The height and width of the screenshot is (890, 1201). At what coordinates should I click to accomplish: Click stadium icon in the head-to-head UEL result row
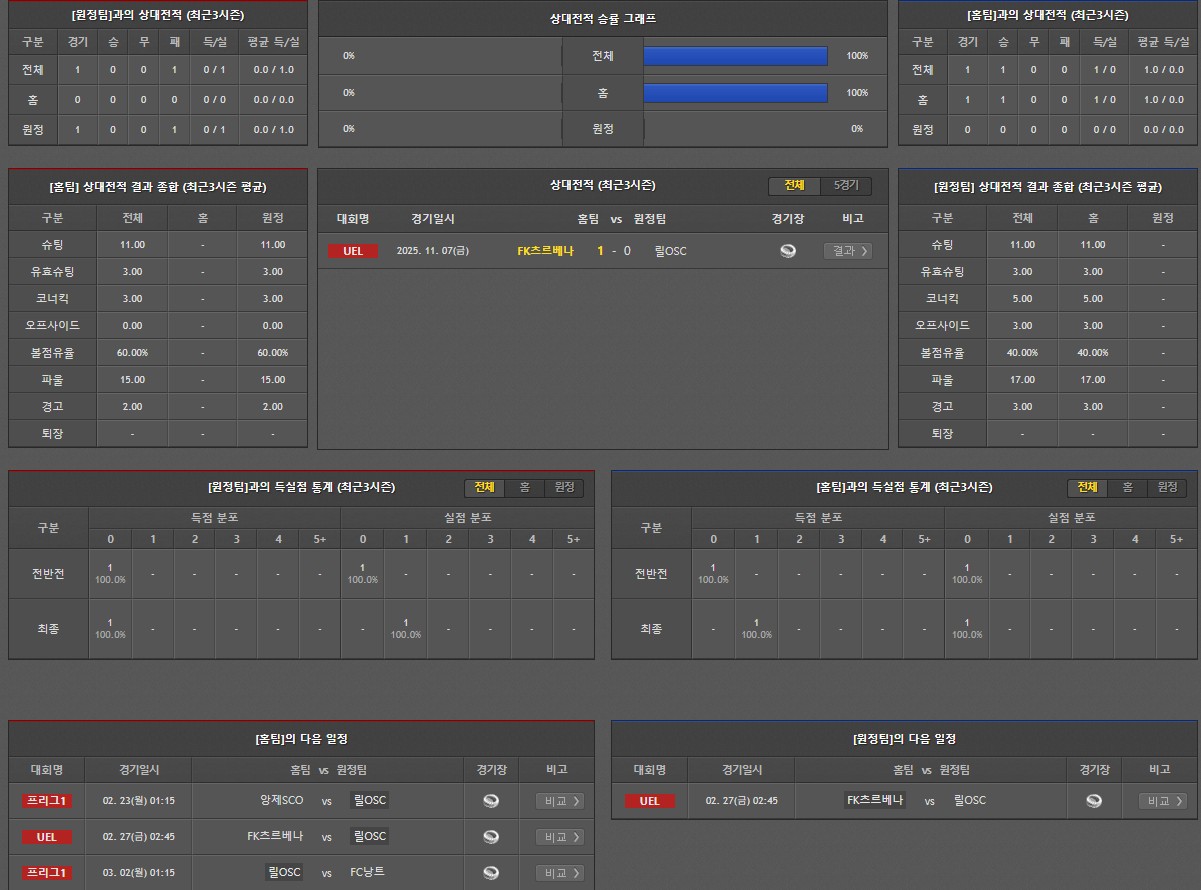click(x=788, y=251)
